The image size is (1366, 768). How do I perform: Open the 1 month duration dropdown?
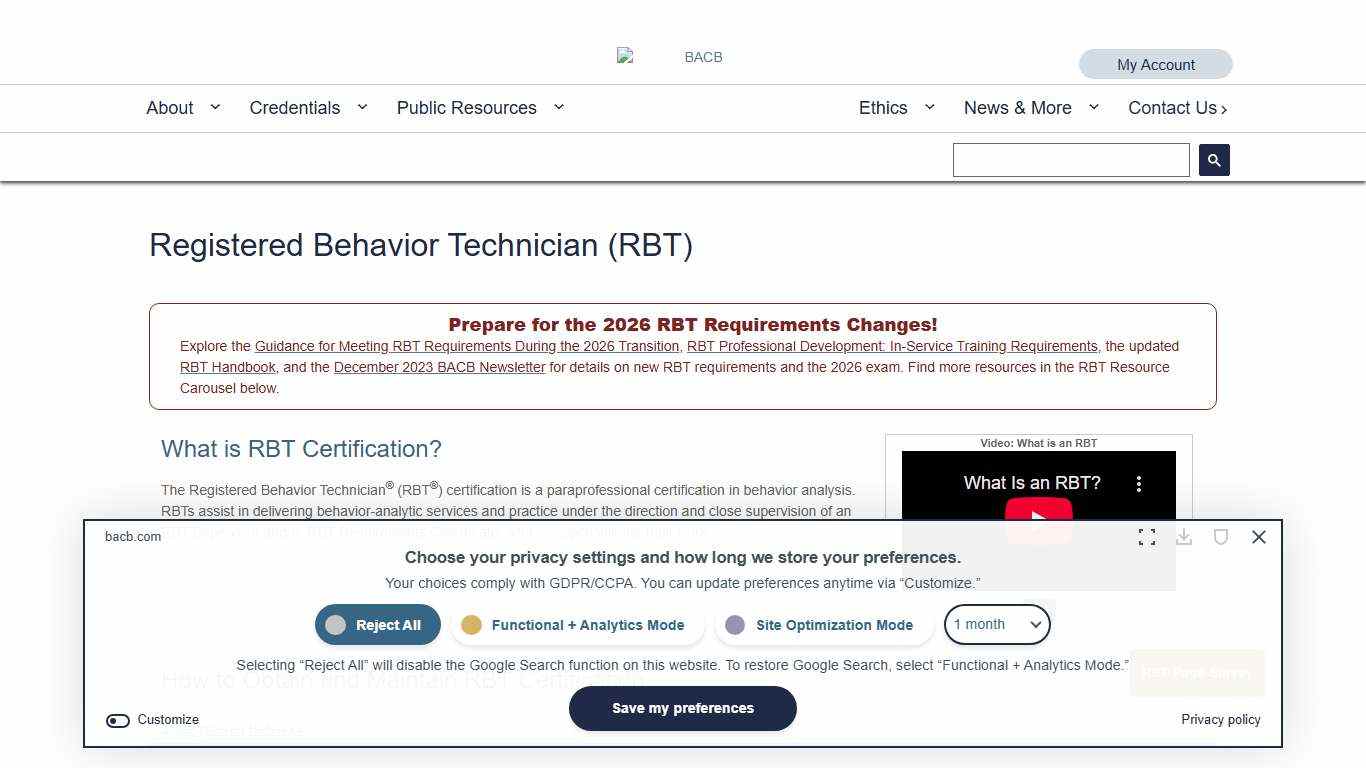tap(996, 624)
